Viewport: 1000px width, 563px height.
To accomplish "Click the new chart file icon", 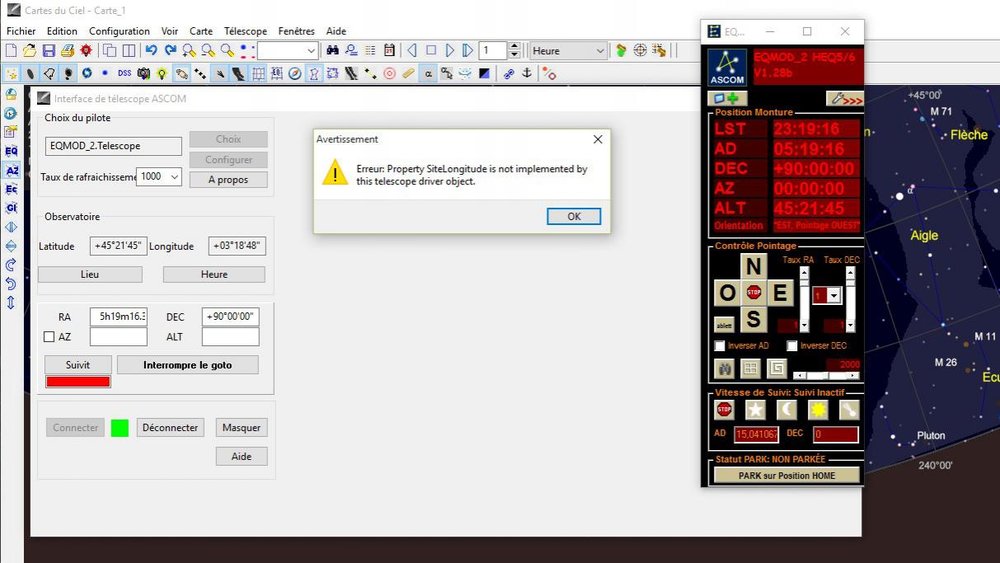I will (11, 50).
